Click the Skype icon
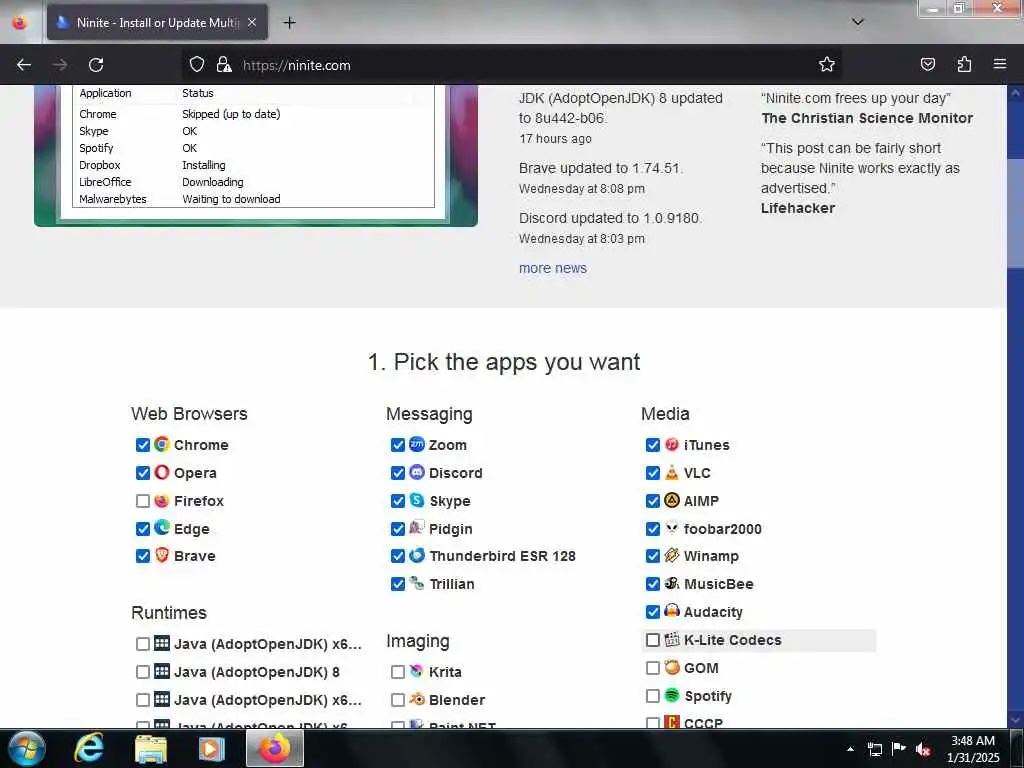The height and width of the screenshot is (768, 1024). click(x=417, y=501)
